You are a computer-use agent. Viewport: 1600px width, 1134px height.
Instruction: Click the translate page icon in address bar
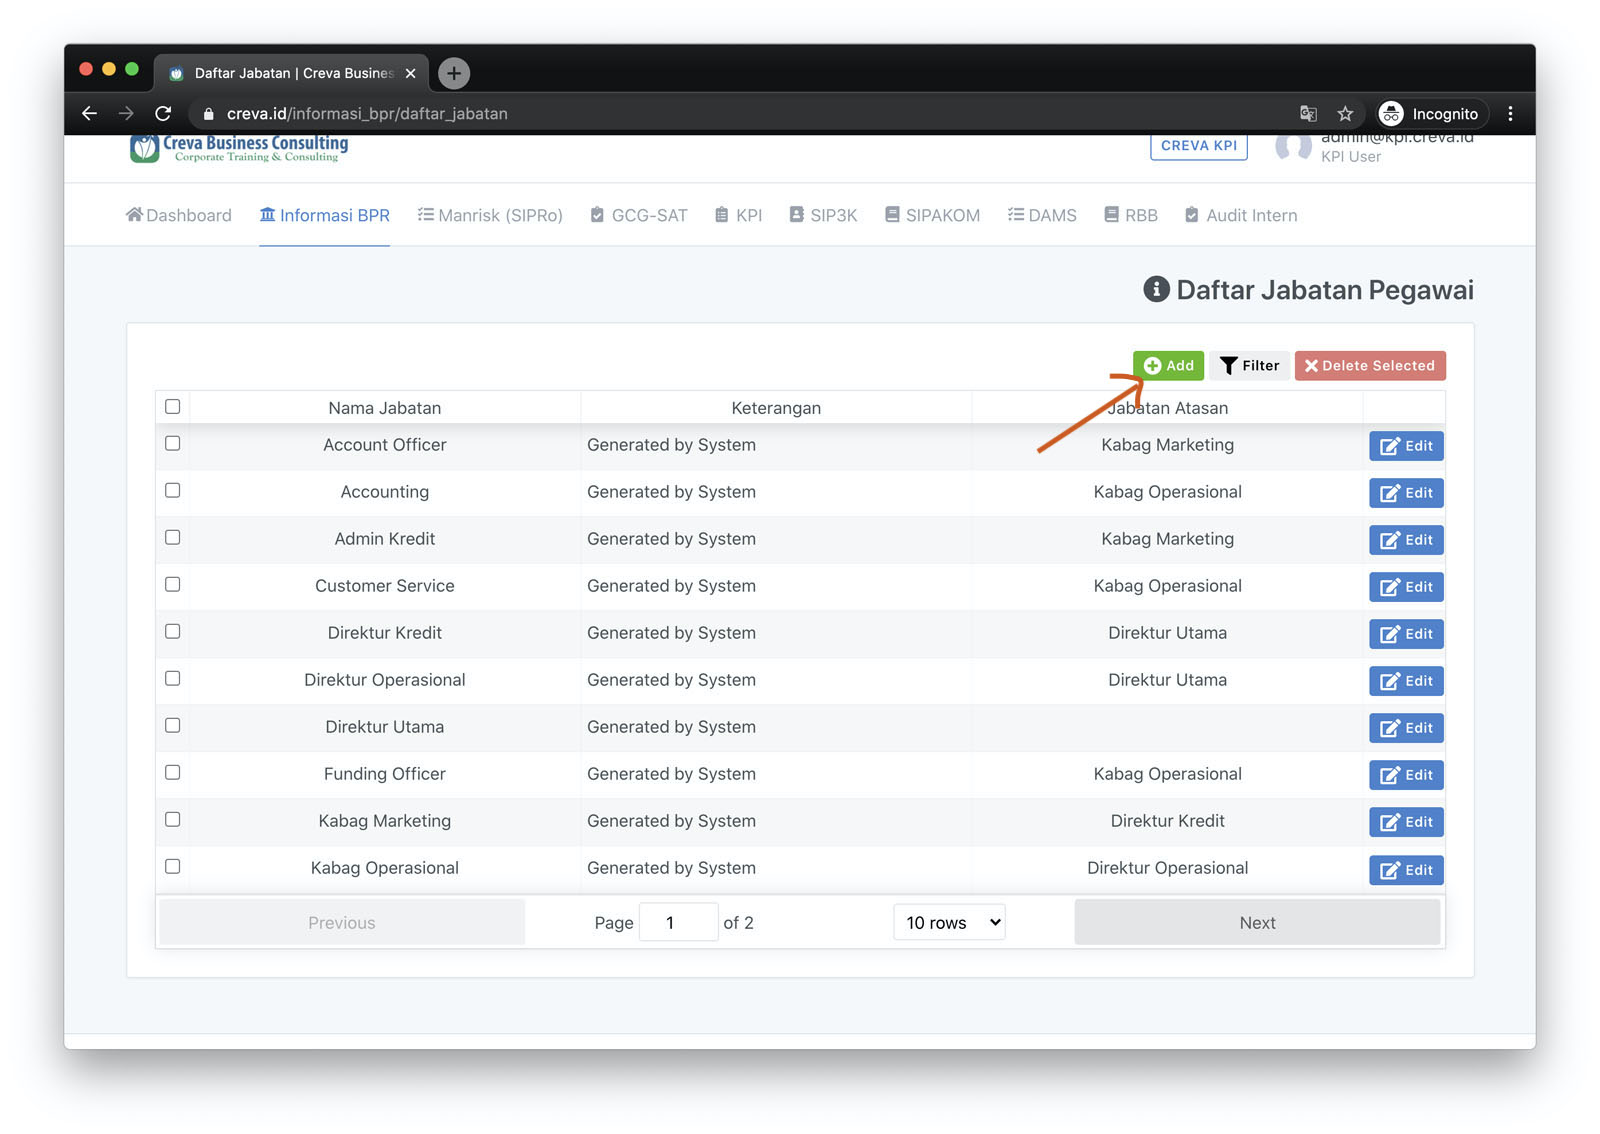tap(1308, 114)
